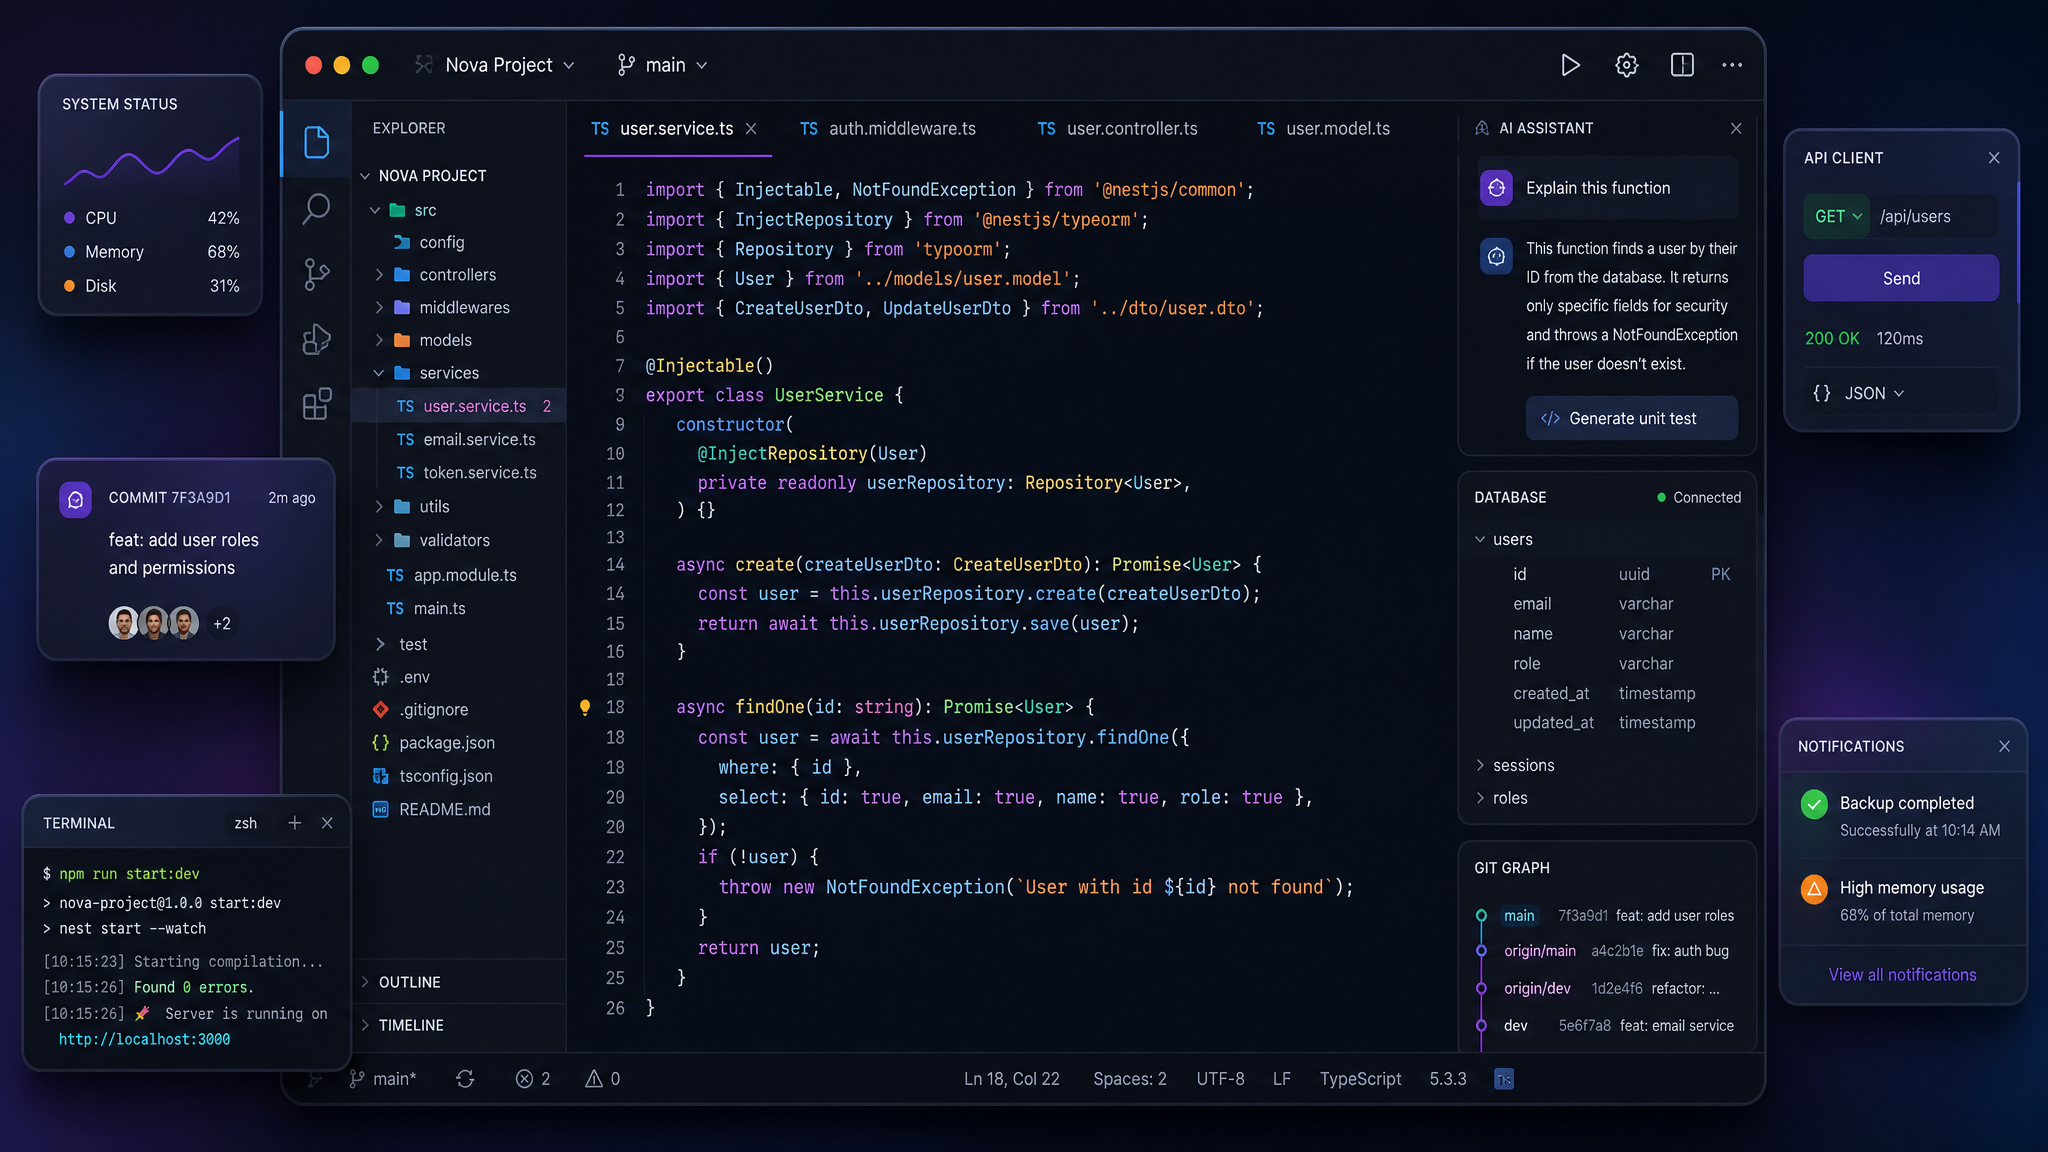Open Run and Debug icon in activity bar
The image size is (2048, 1152).
316,339
